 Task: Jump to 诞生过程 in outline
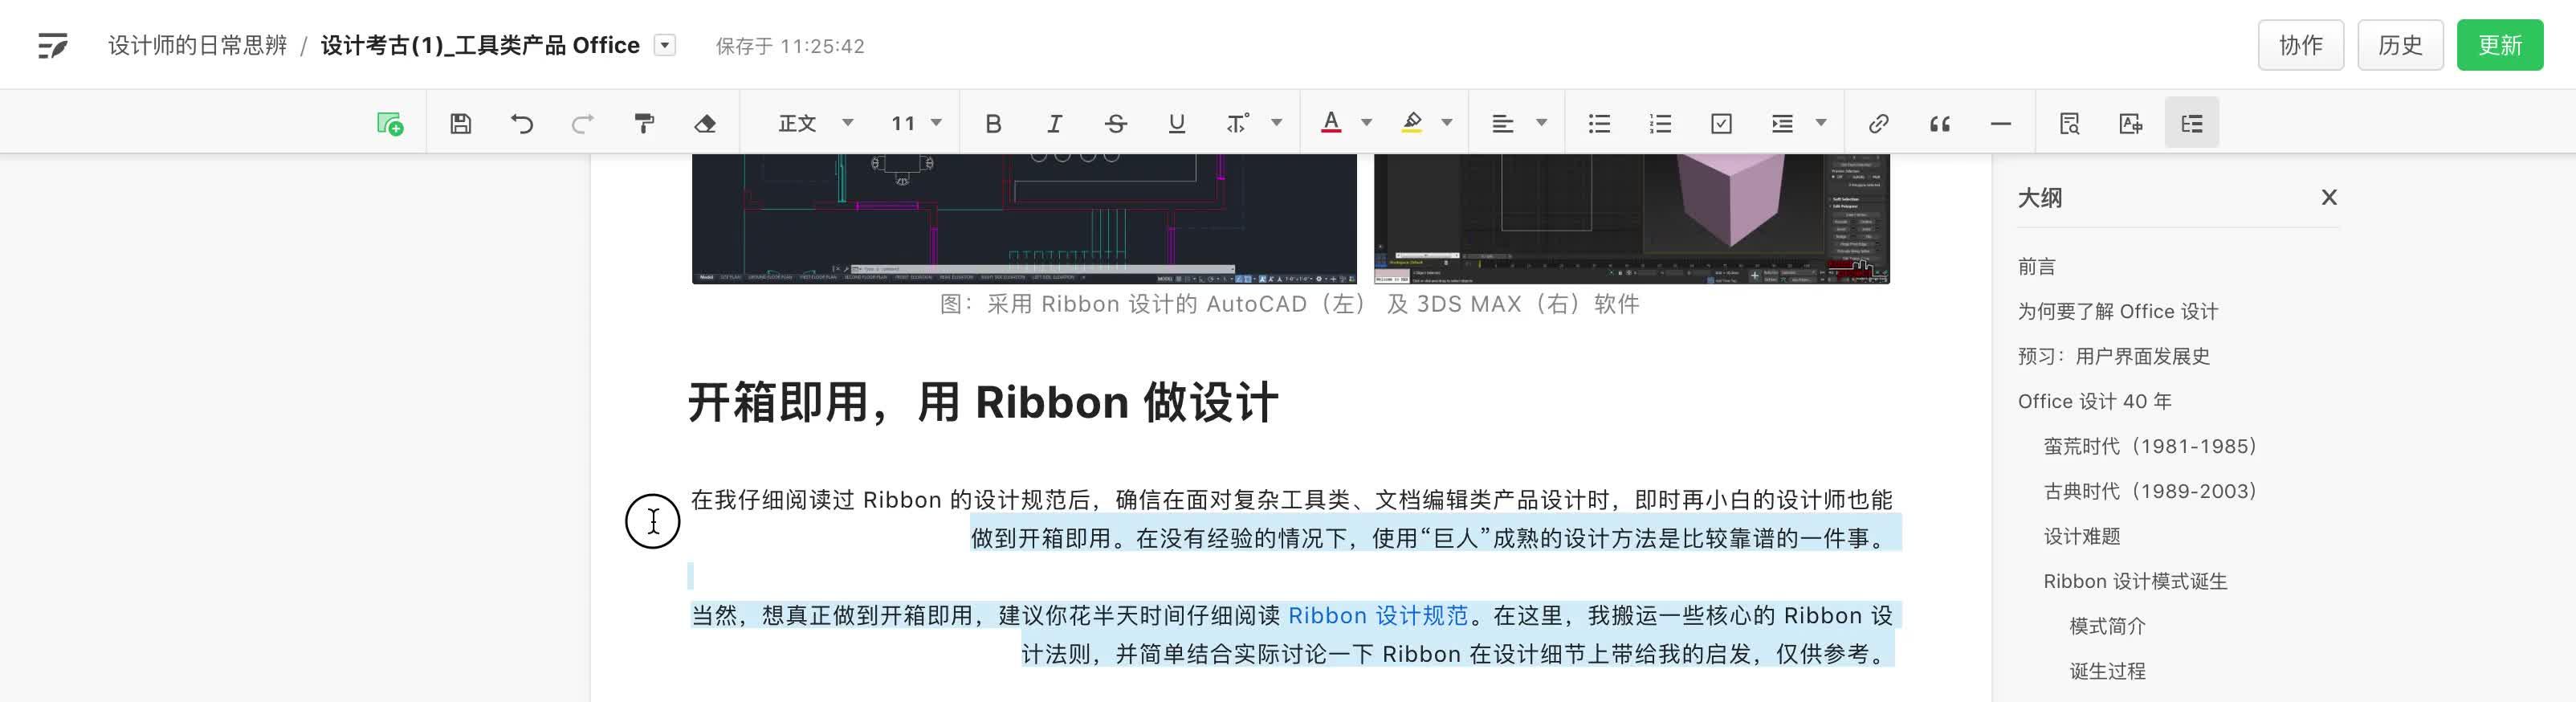click(2107, 671)
